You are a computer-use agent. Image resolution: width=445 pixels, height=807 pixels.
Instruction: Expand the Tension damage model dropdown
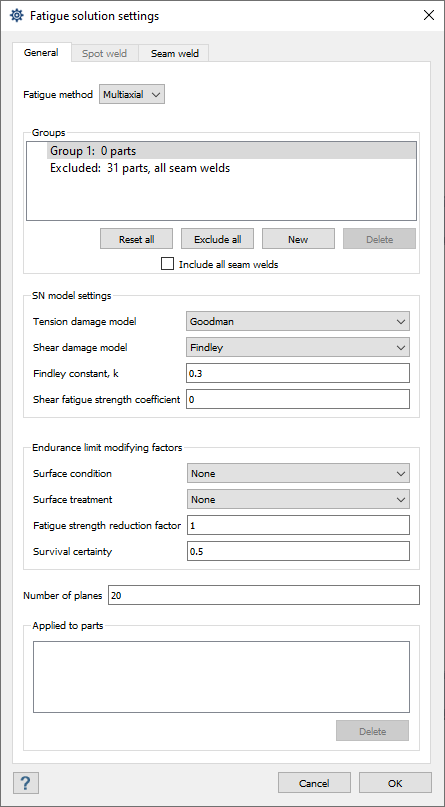[x=298, y=321]
